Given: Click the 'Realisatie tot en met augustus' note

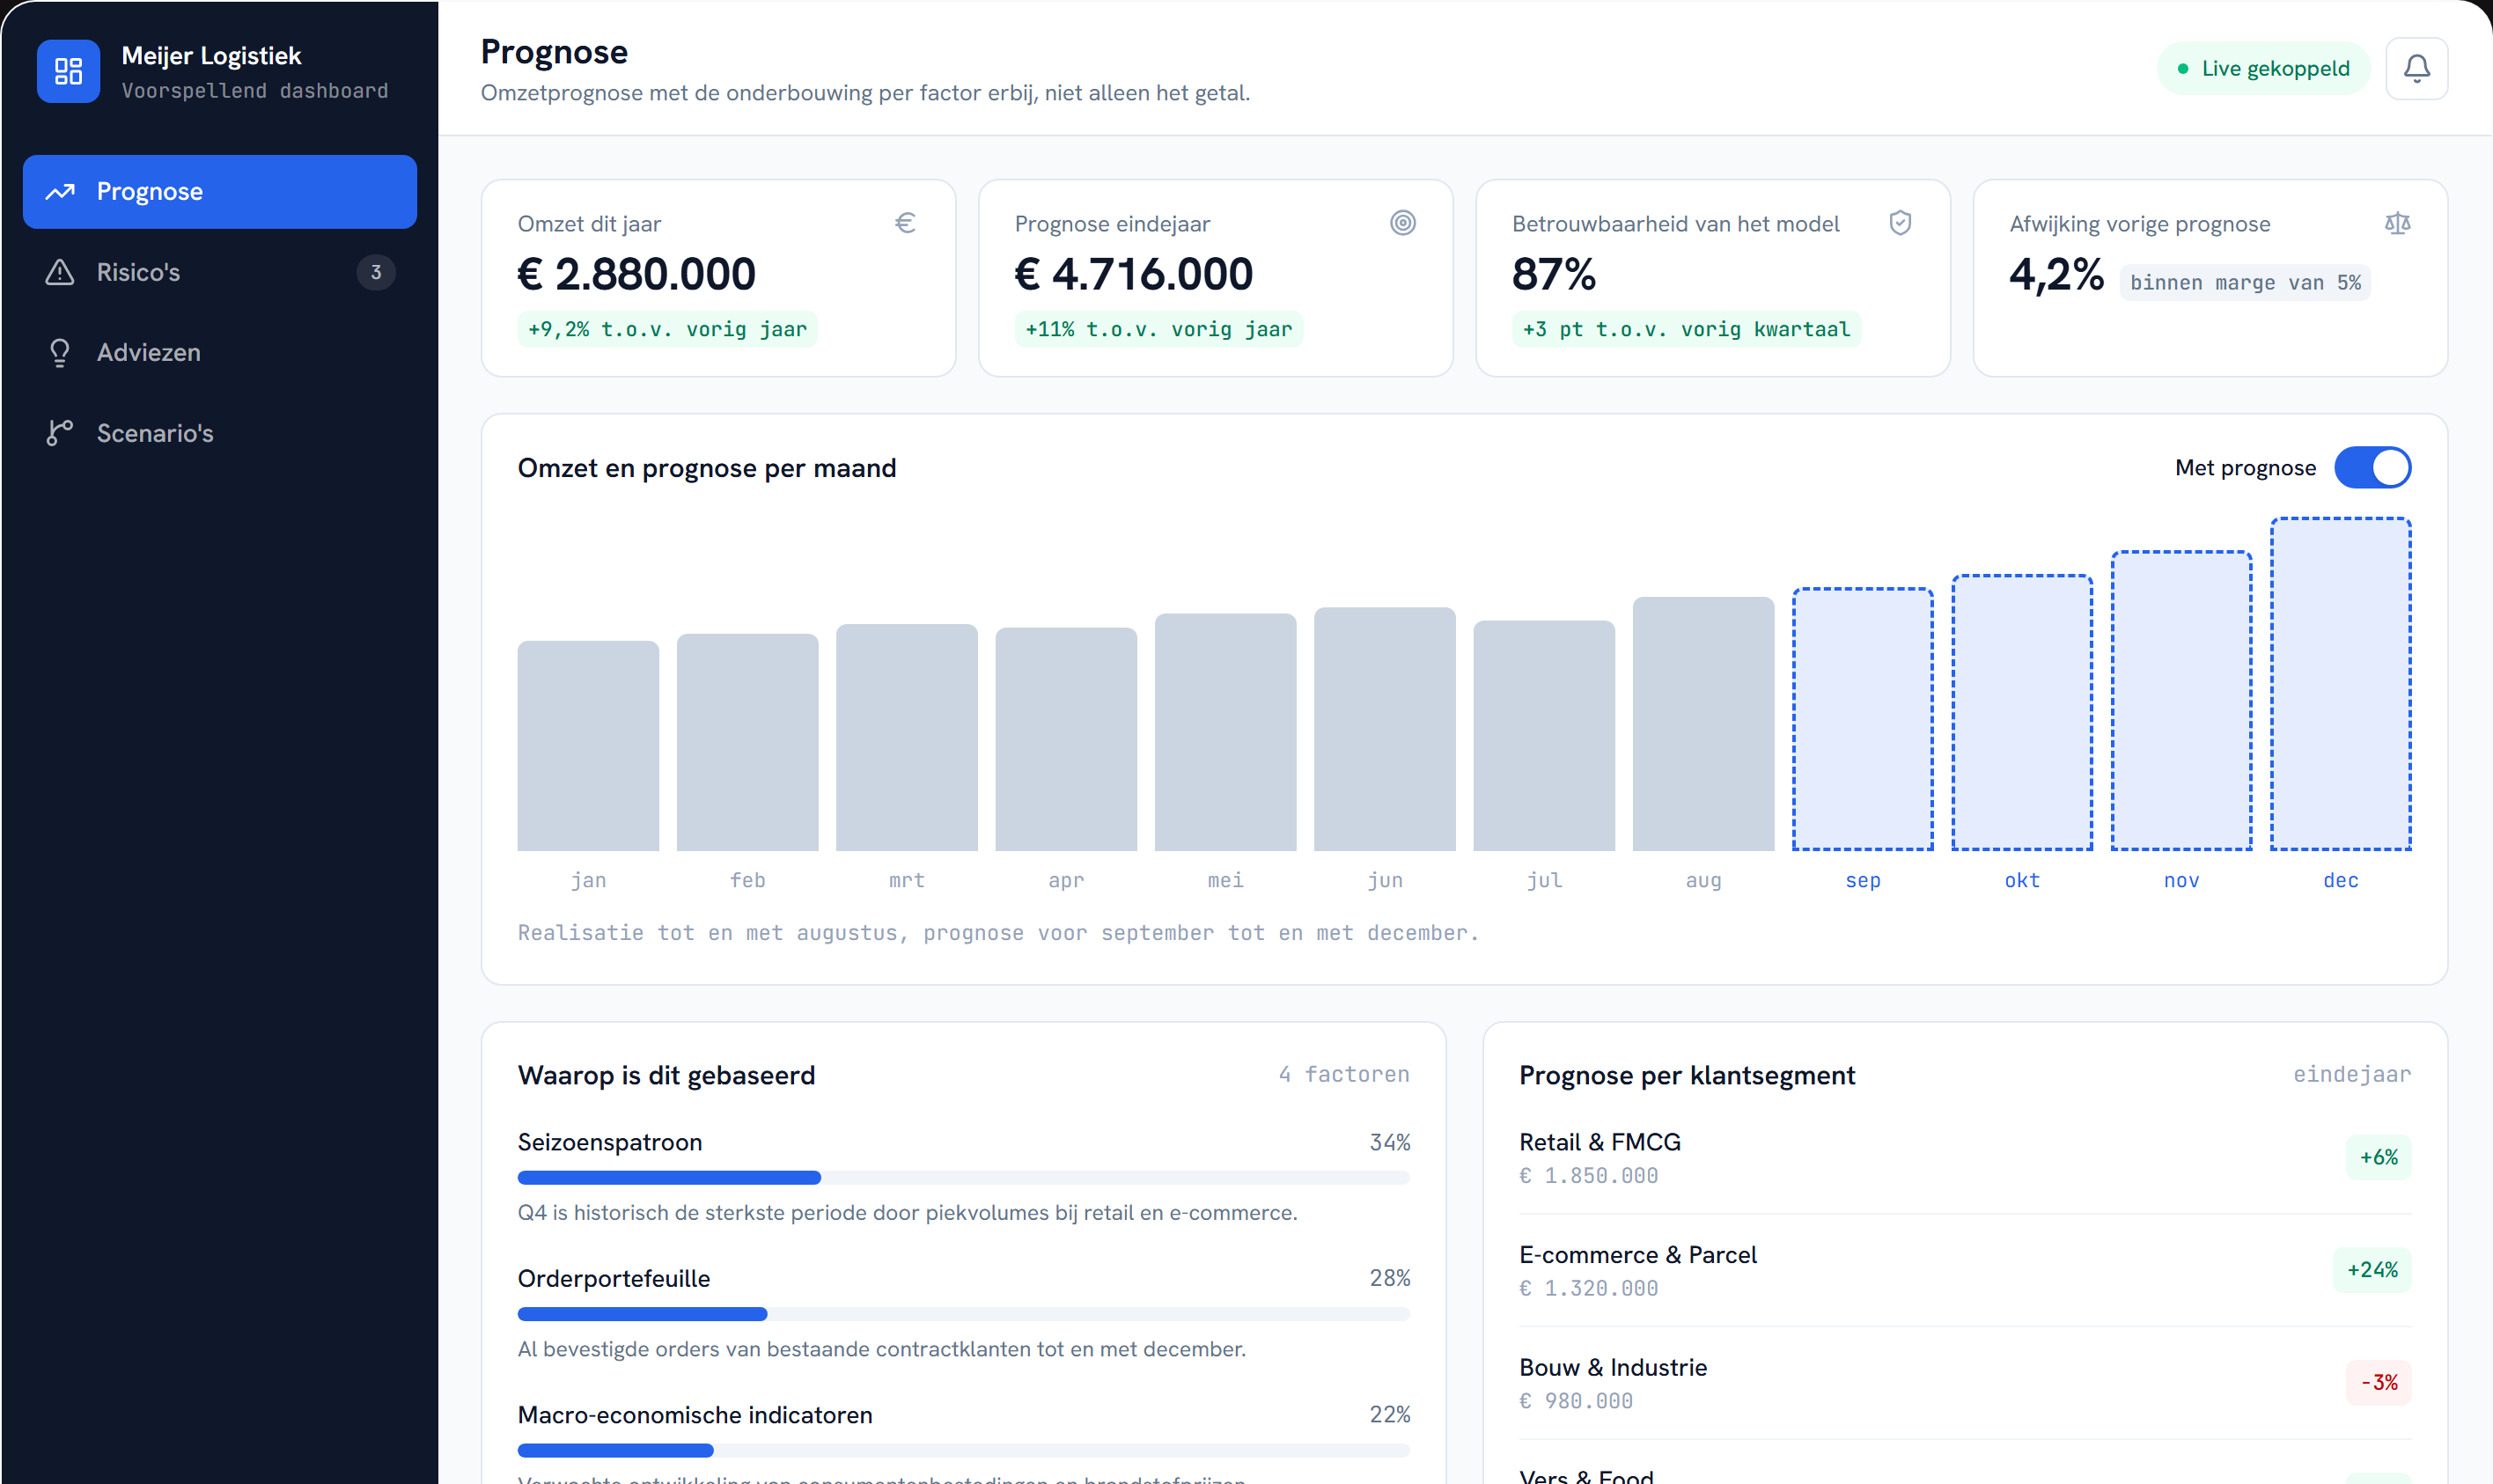Looking at the screenshot, I should click(x=997, y=933).
